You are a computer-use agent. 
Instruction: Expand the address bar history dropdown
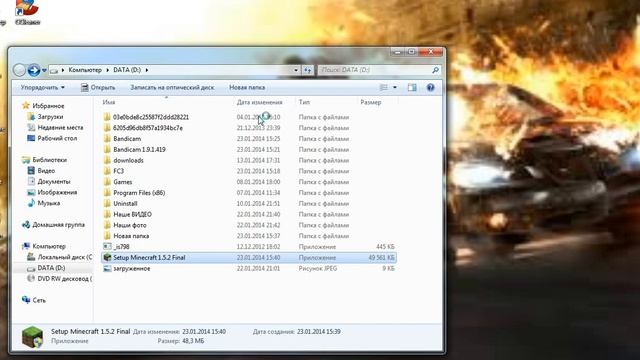(x=296, y=70)
